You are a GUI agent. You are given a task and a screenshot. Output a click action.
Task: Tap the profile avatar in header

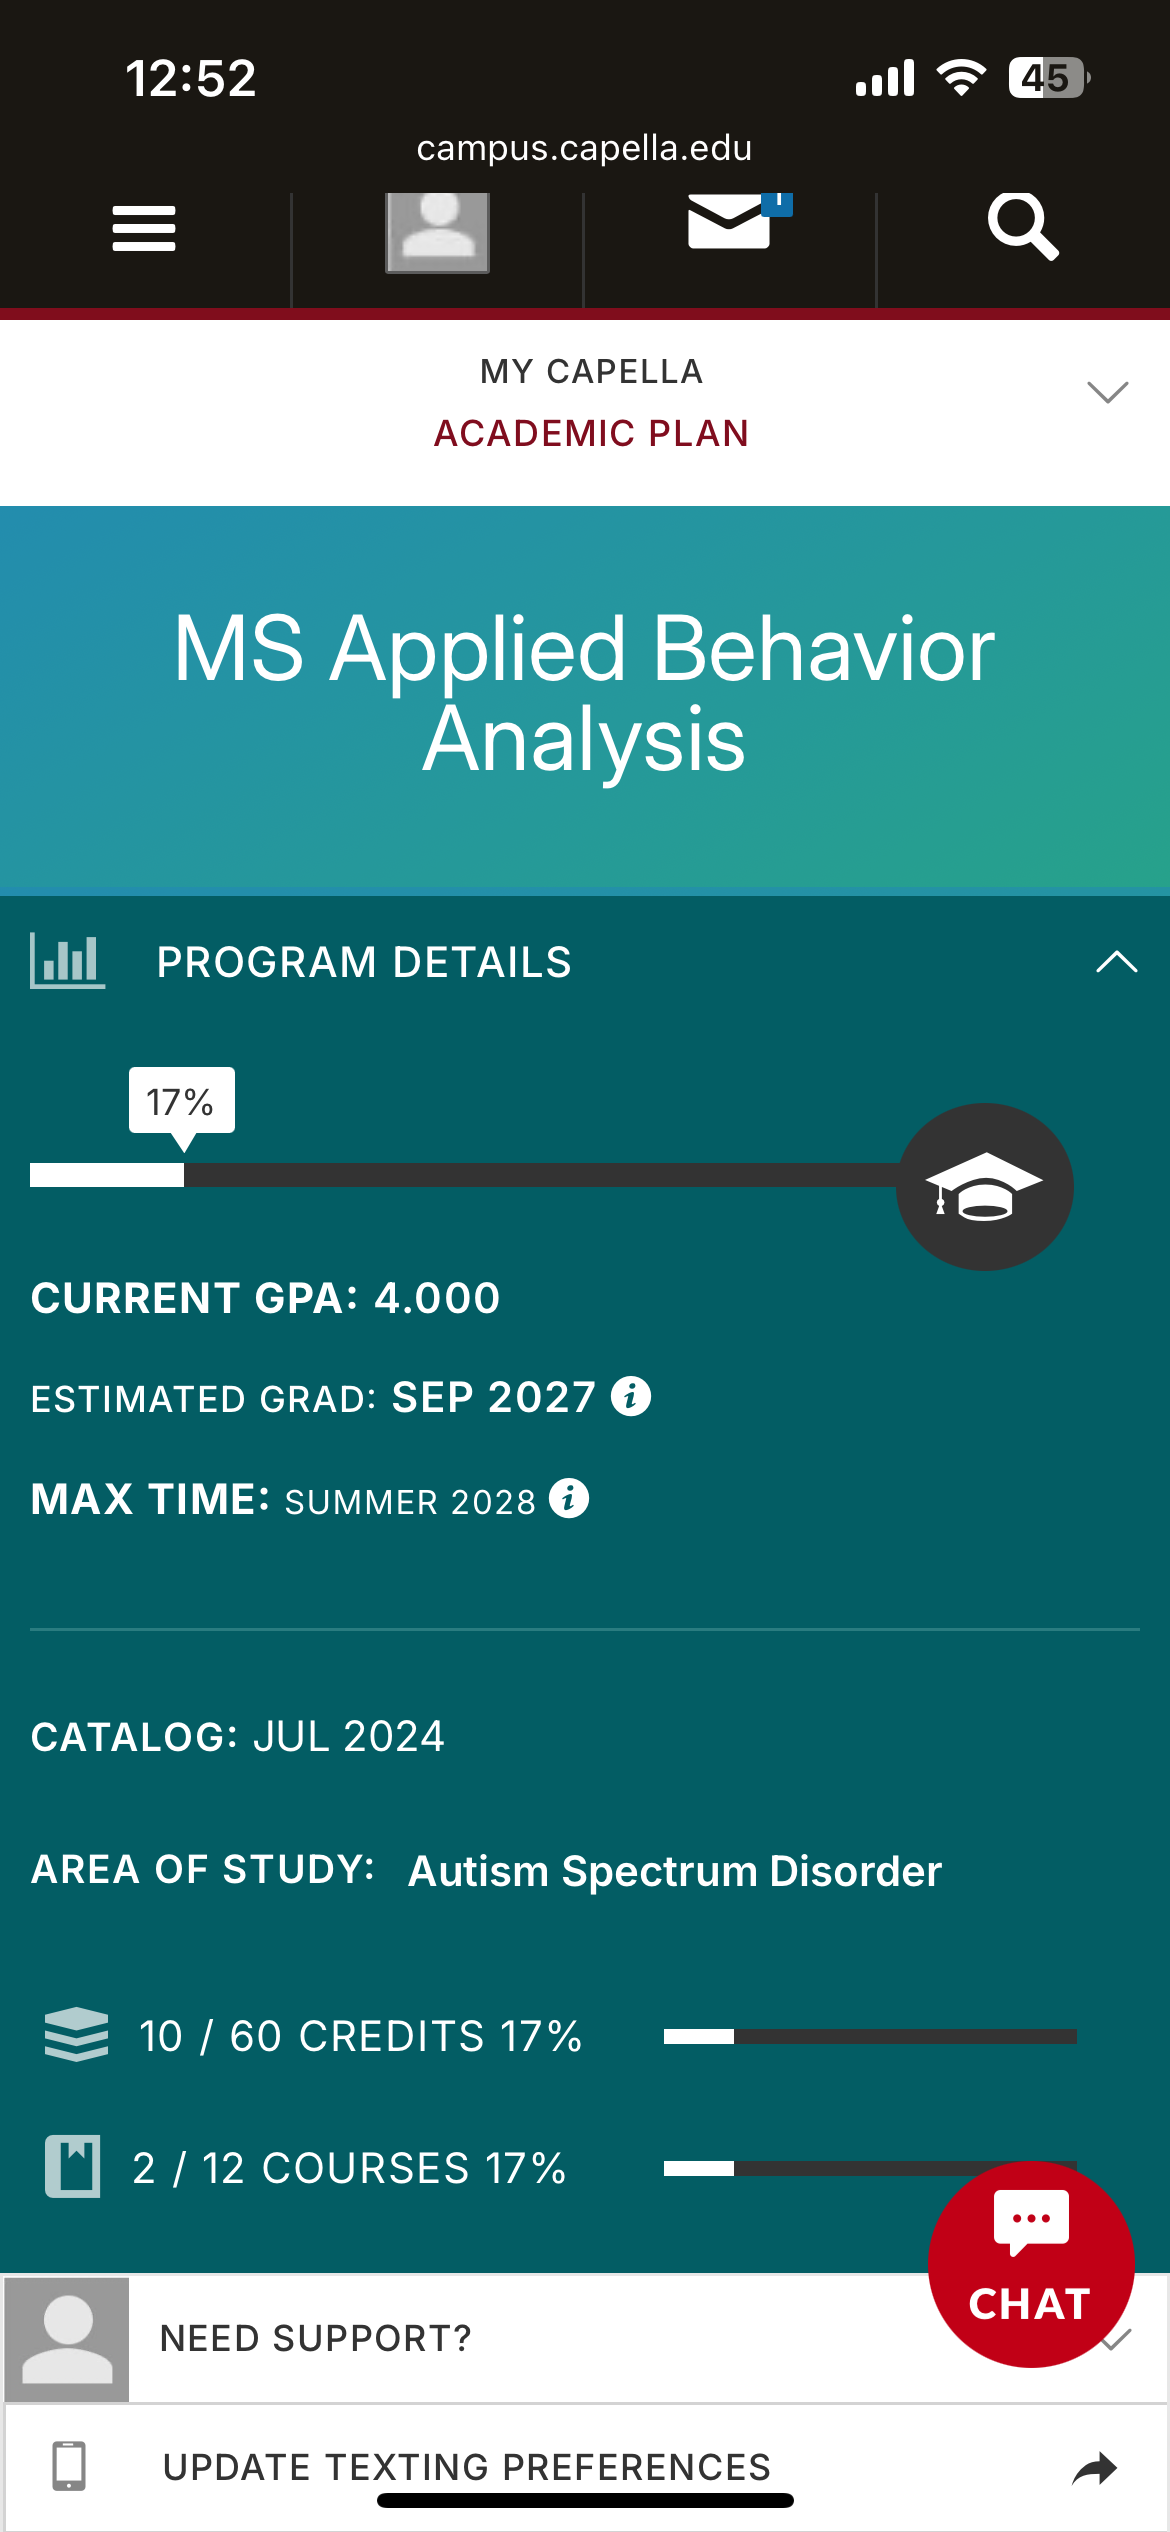coord(437,231)
